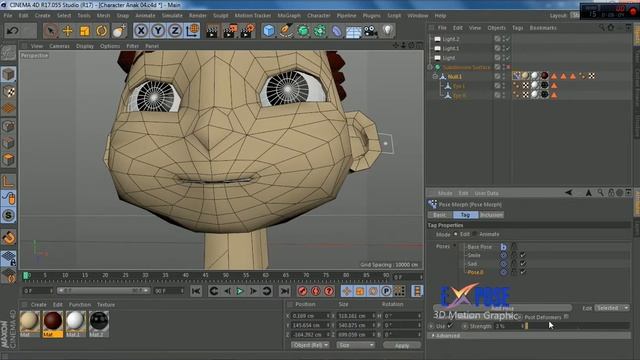Click the play forward button
Viewport: 640px width, 360px height.
pyautogui.click(x=240, y=291)
